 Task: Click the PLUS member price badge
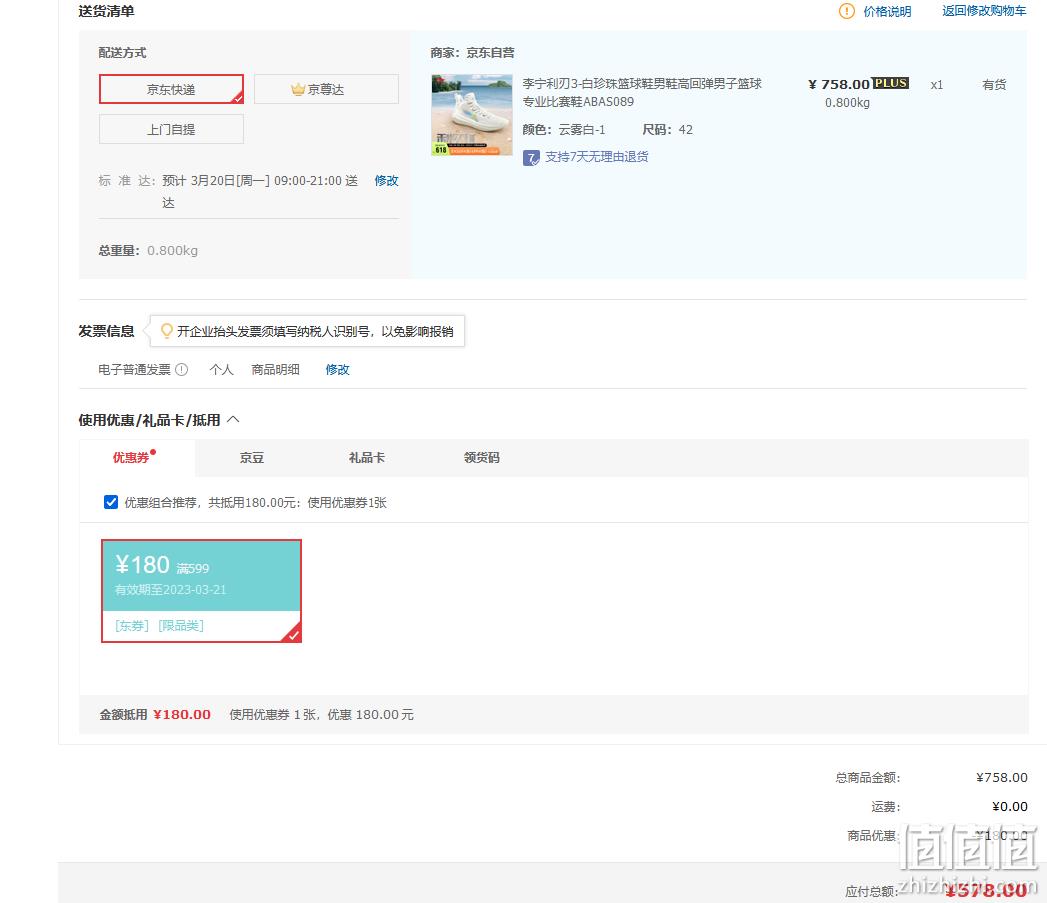click(891, 83)
